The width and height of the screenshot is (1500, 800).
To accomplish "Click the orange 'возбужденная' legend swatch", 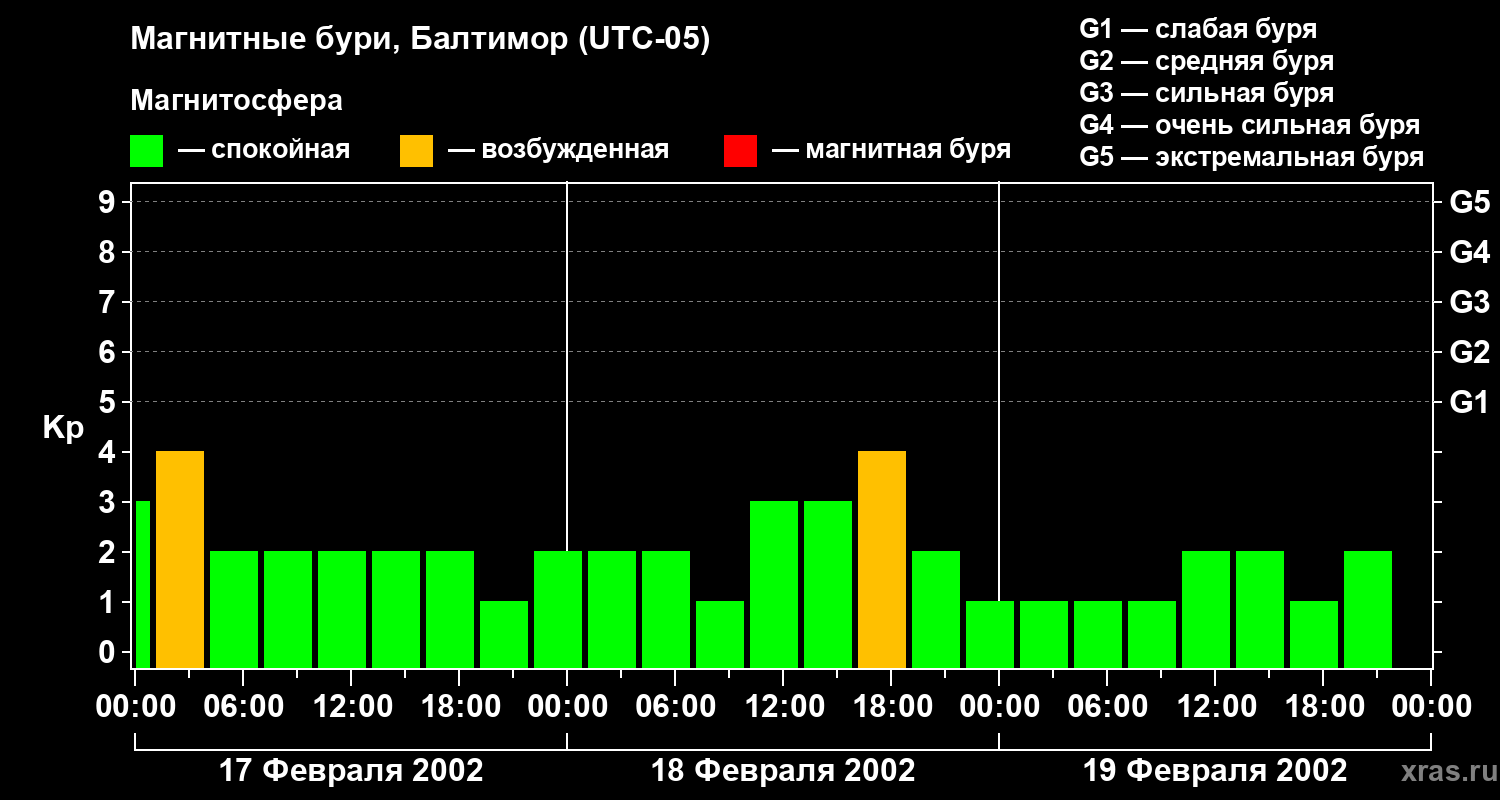I will click(416, 151).
